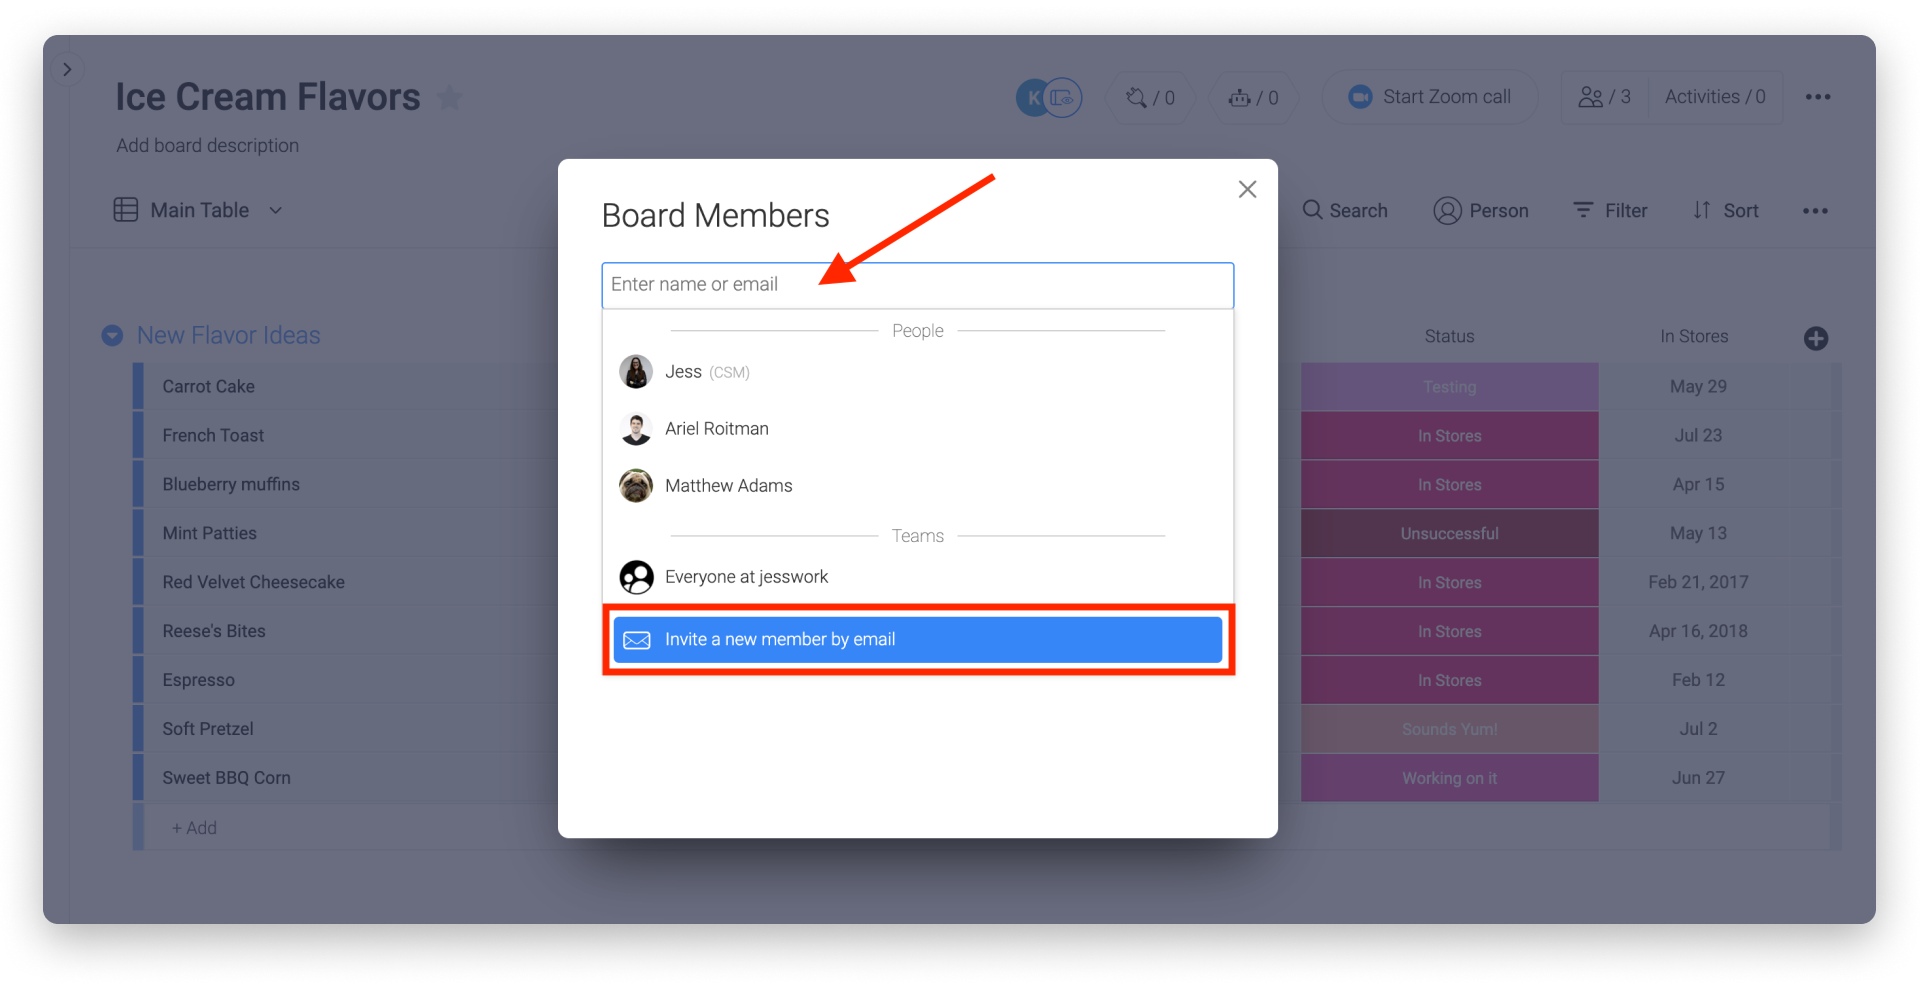Click the envelope icon in invite button
The height and width of the screenshot is (989, 1920).
637,640
